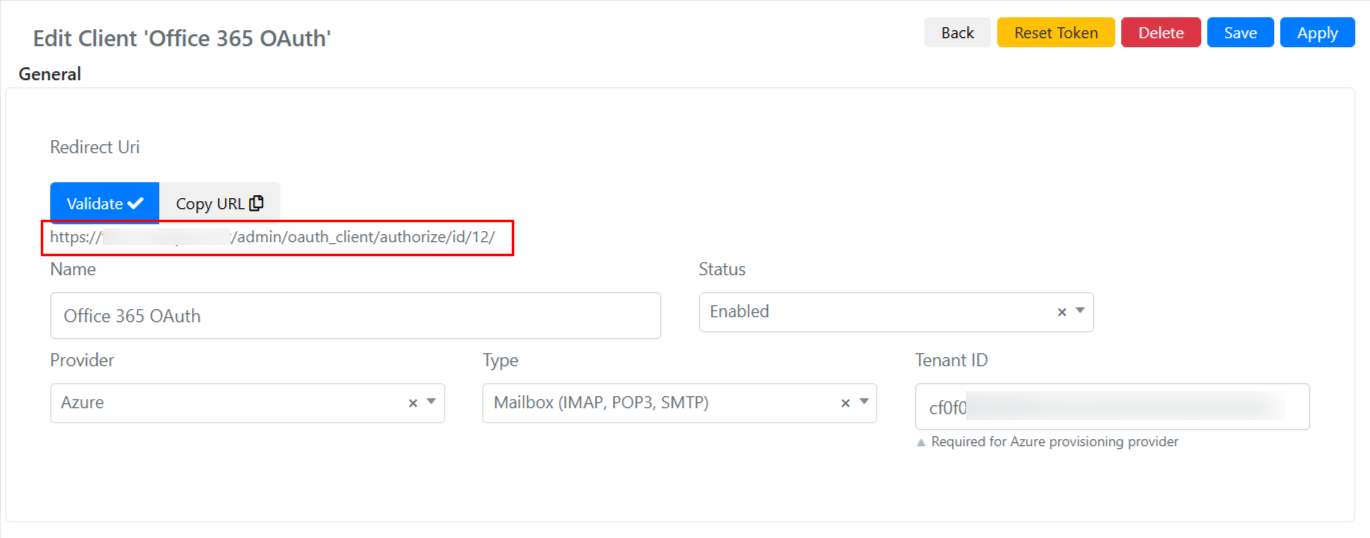
Task: Validate the redirect URI
Action: (105, 203)
